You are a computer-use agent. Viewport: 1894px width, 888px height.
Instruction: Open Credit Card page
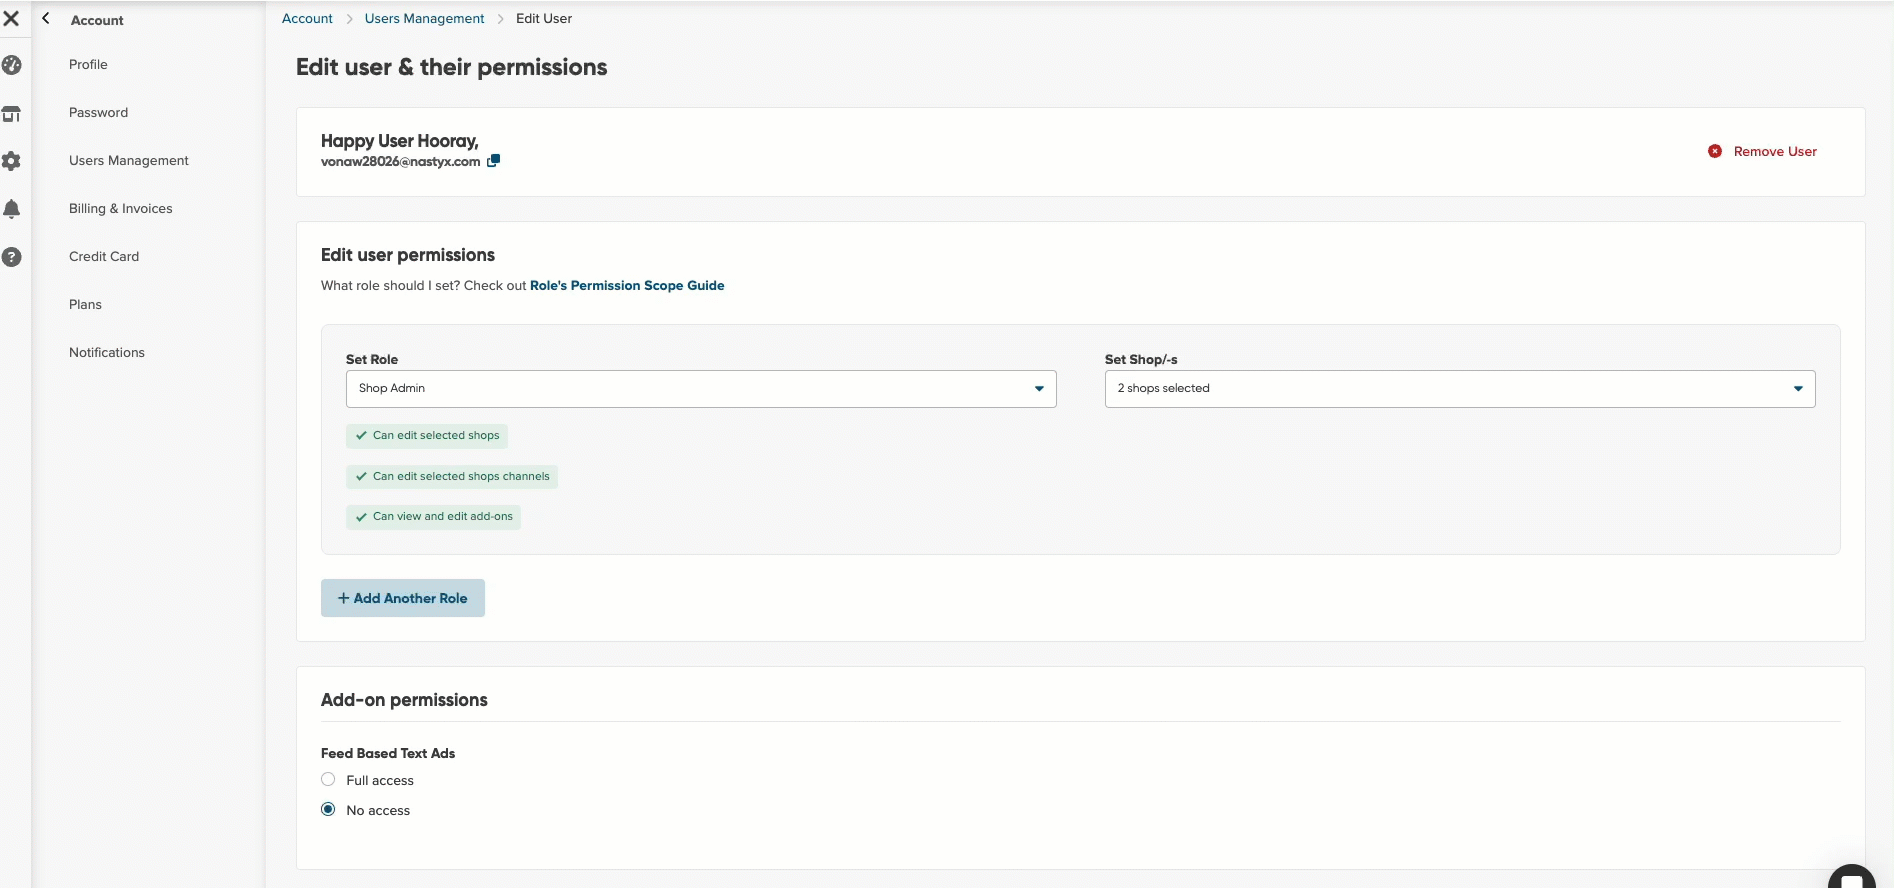click(104, 256)
